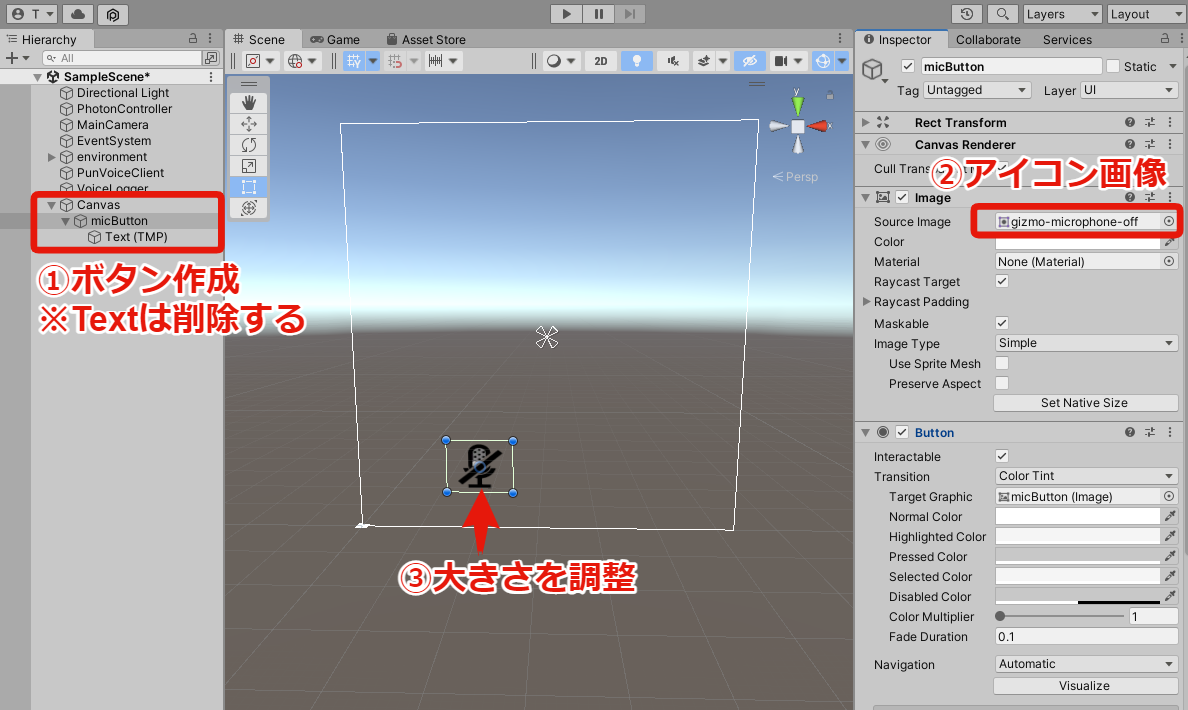
Task: Edit the Fade Duration input field
Action: [1085, 637]
